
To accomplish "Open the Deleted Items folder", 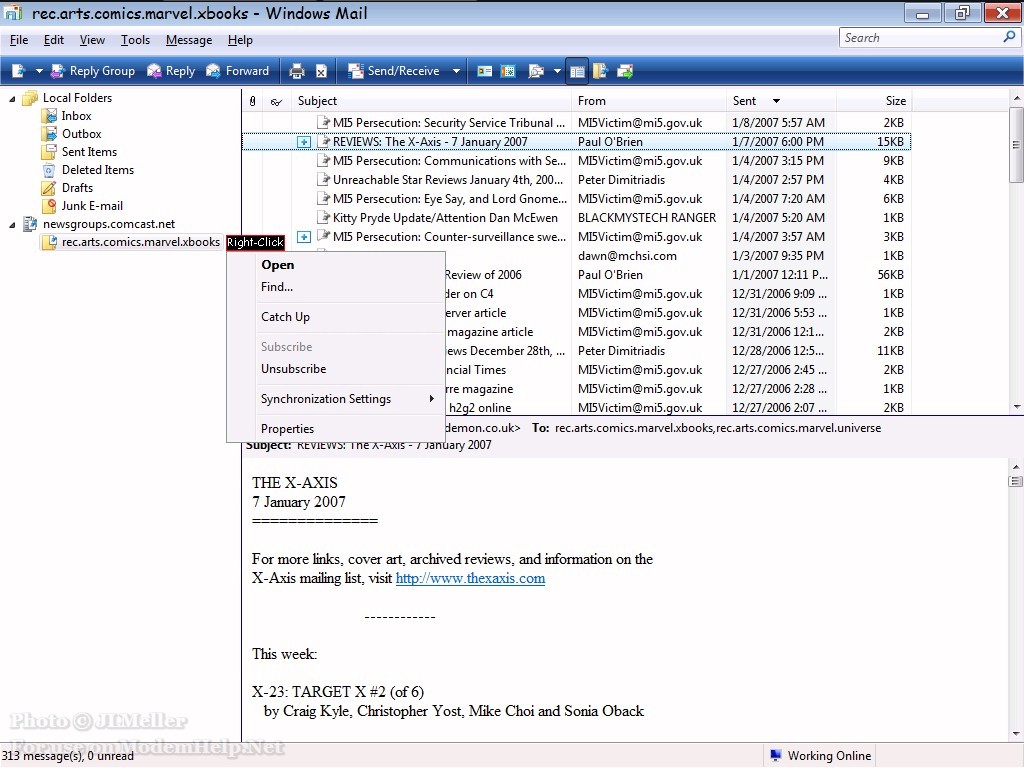I will tap(98, 170).
